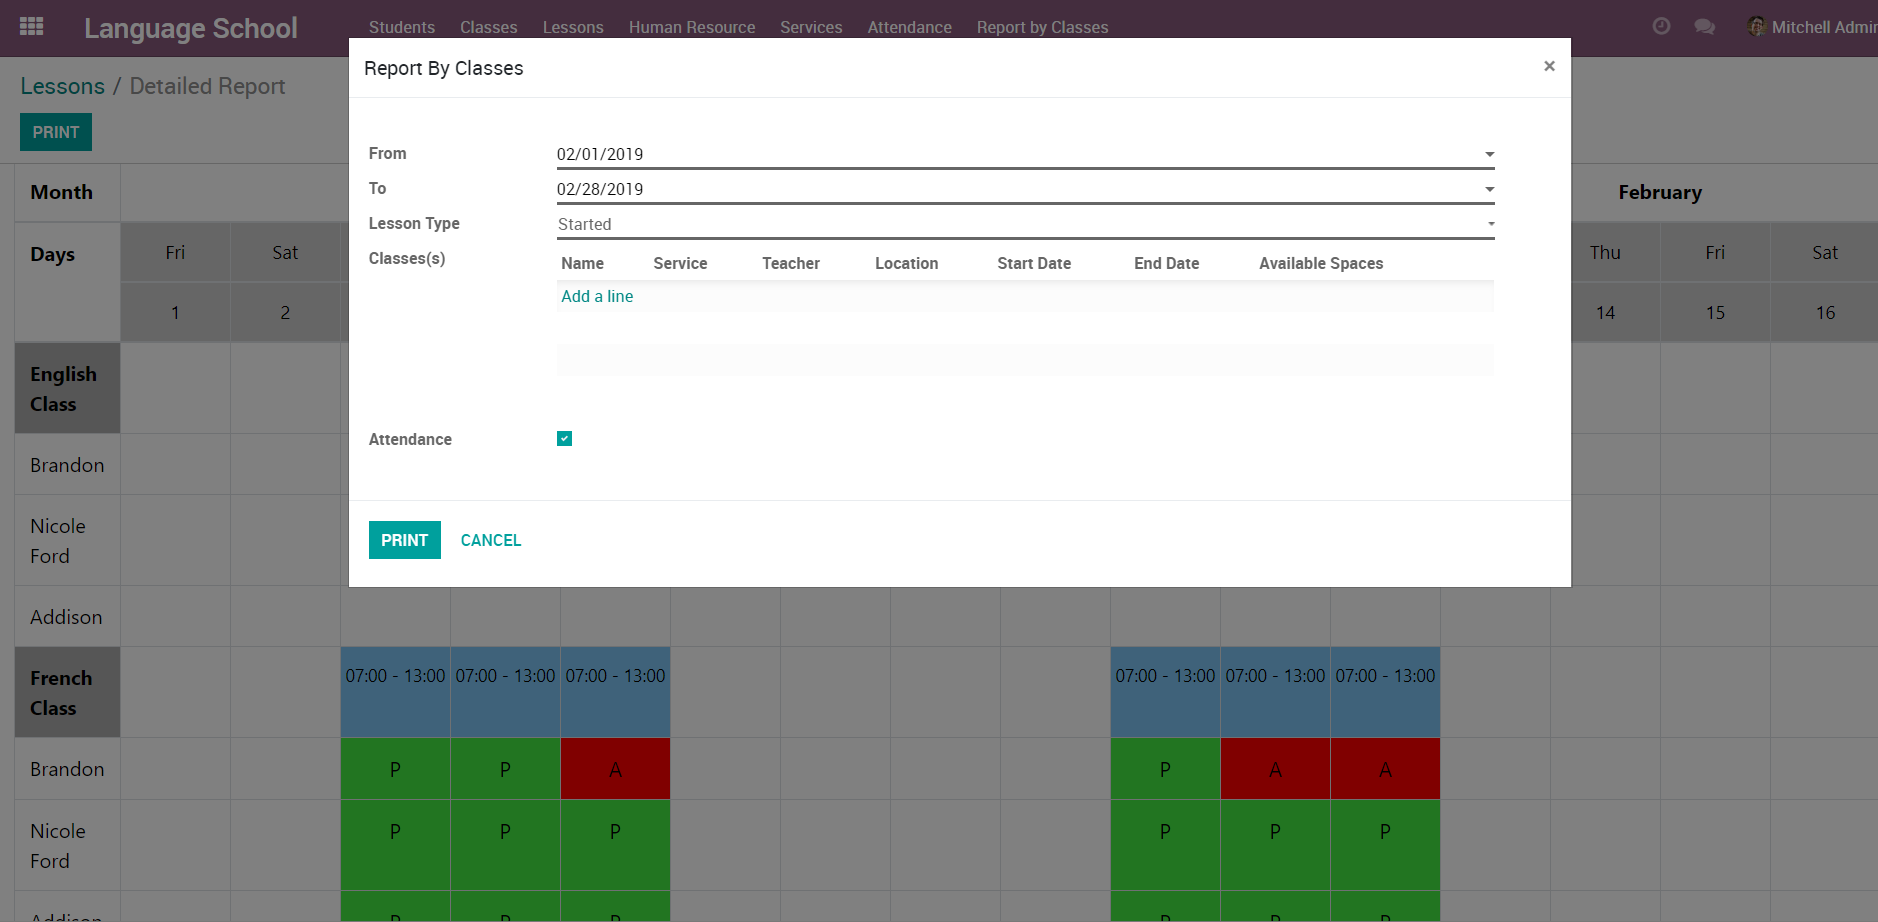
Task: Open the Human Resource menu
Action: (x=691, y=27)
